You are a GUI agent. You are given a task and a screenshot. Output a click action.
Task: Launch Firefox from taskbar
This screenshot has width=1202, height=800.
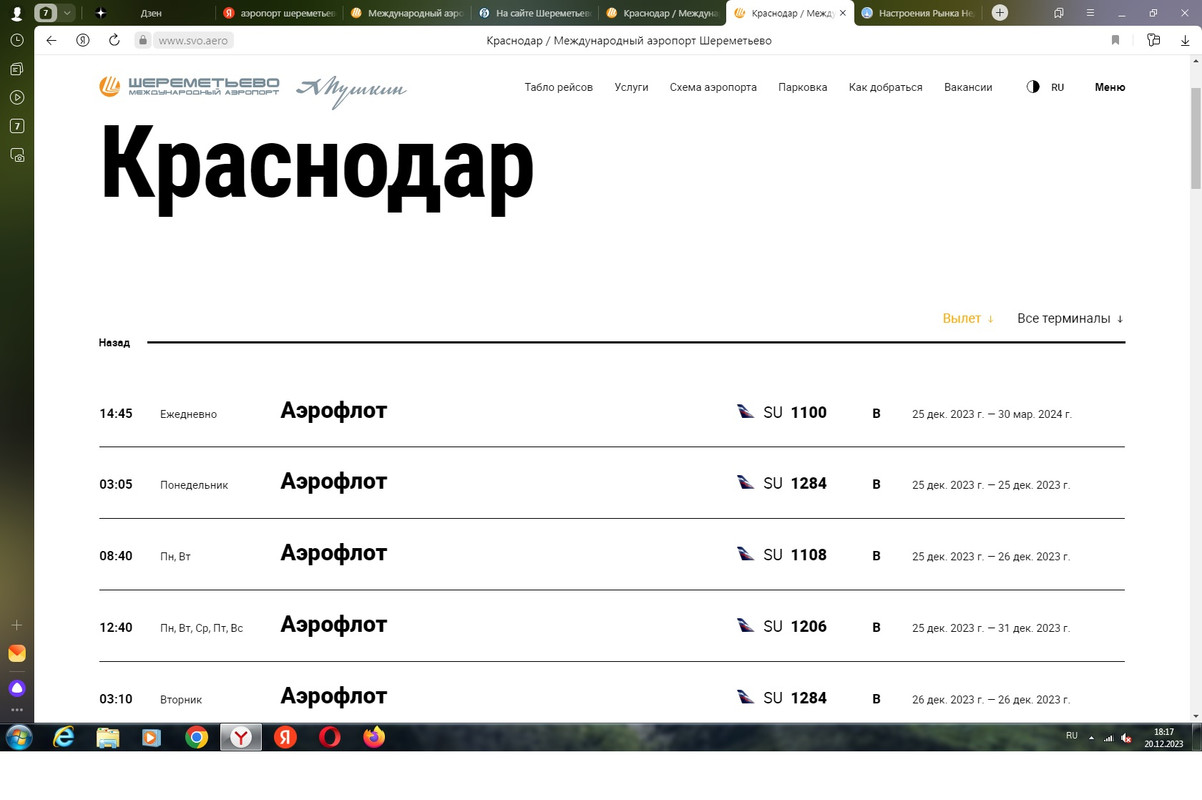coord(374,738)
